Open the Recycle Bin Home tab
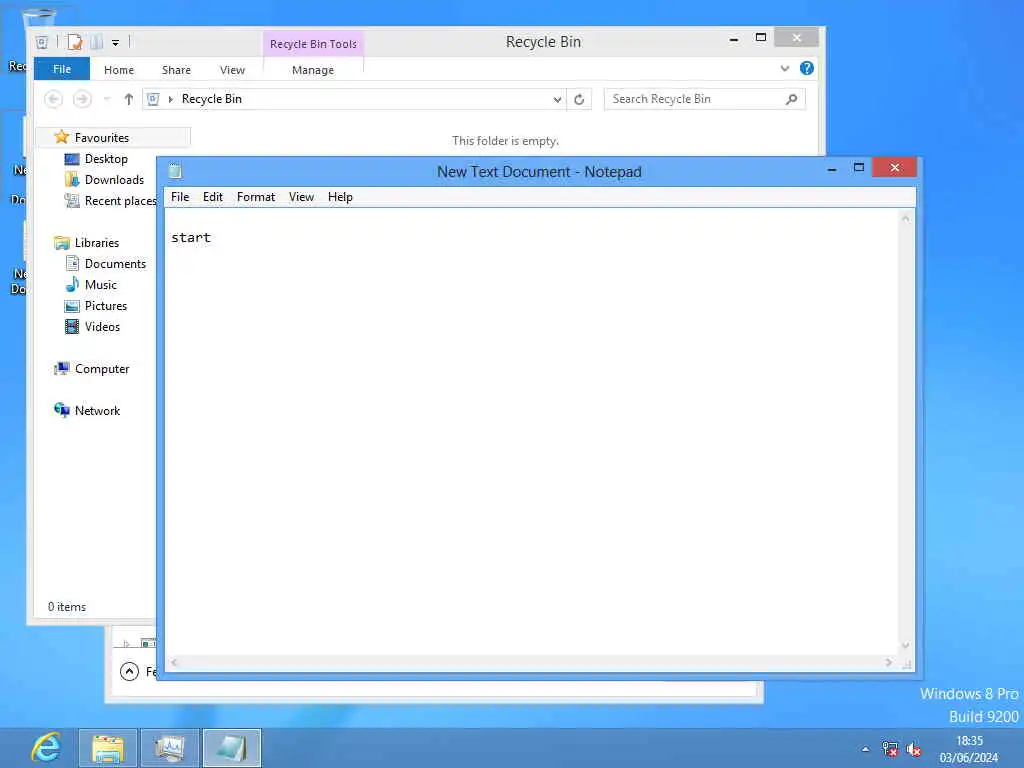This screenshot has width=1024, height=768. tap(119, 70)
